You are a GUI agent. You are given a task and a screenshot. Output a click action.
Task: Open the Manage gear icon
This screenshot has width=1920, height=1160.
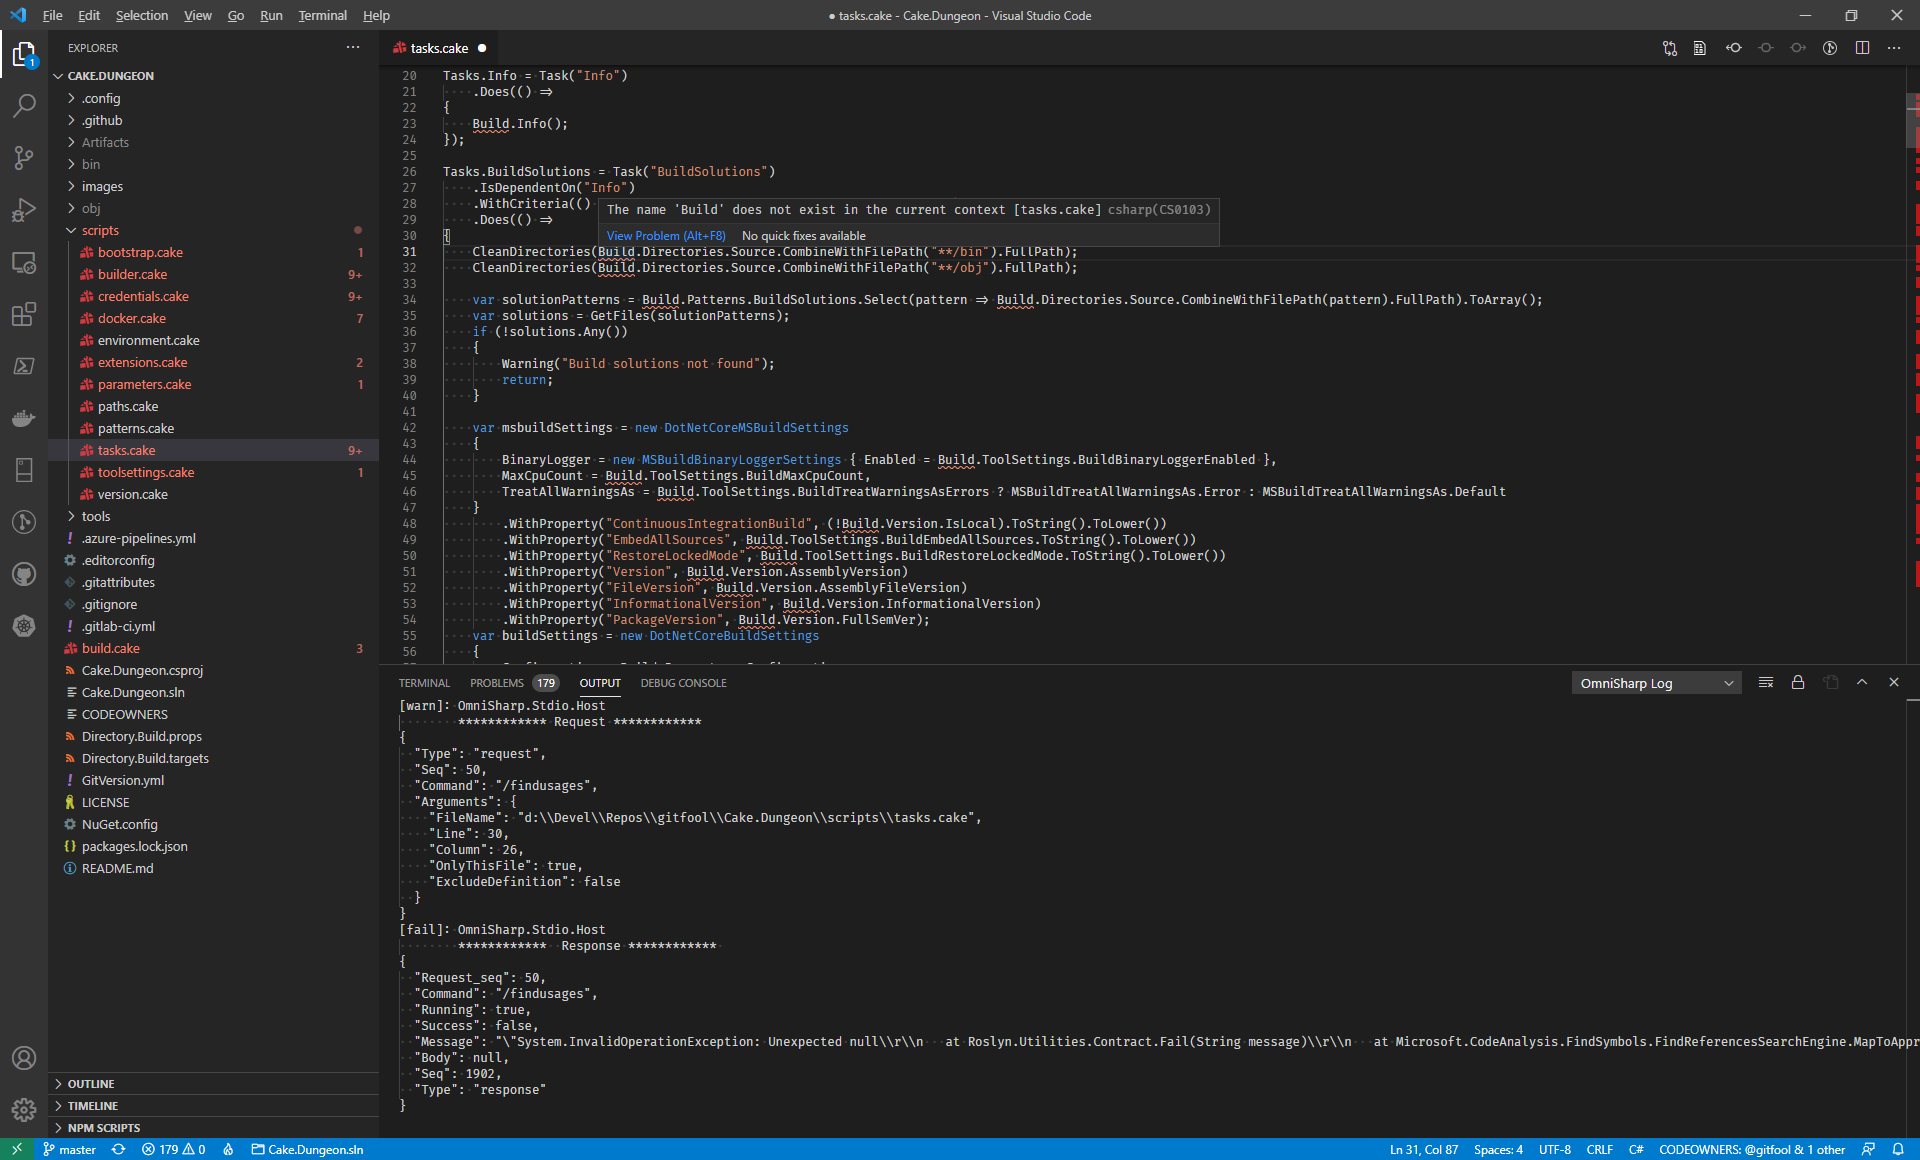[x=24, y=1110]
